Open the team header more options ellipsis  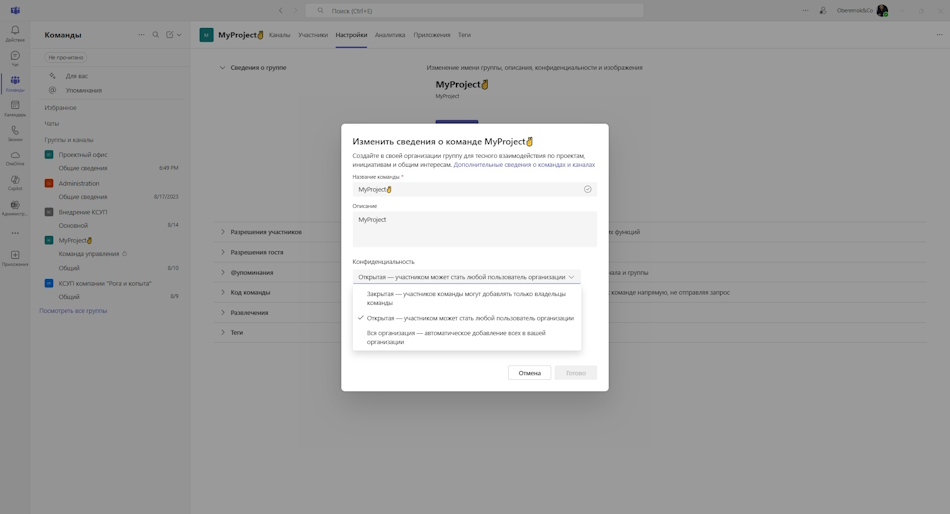pyautogui.click(x=939, y=35)
